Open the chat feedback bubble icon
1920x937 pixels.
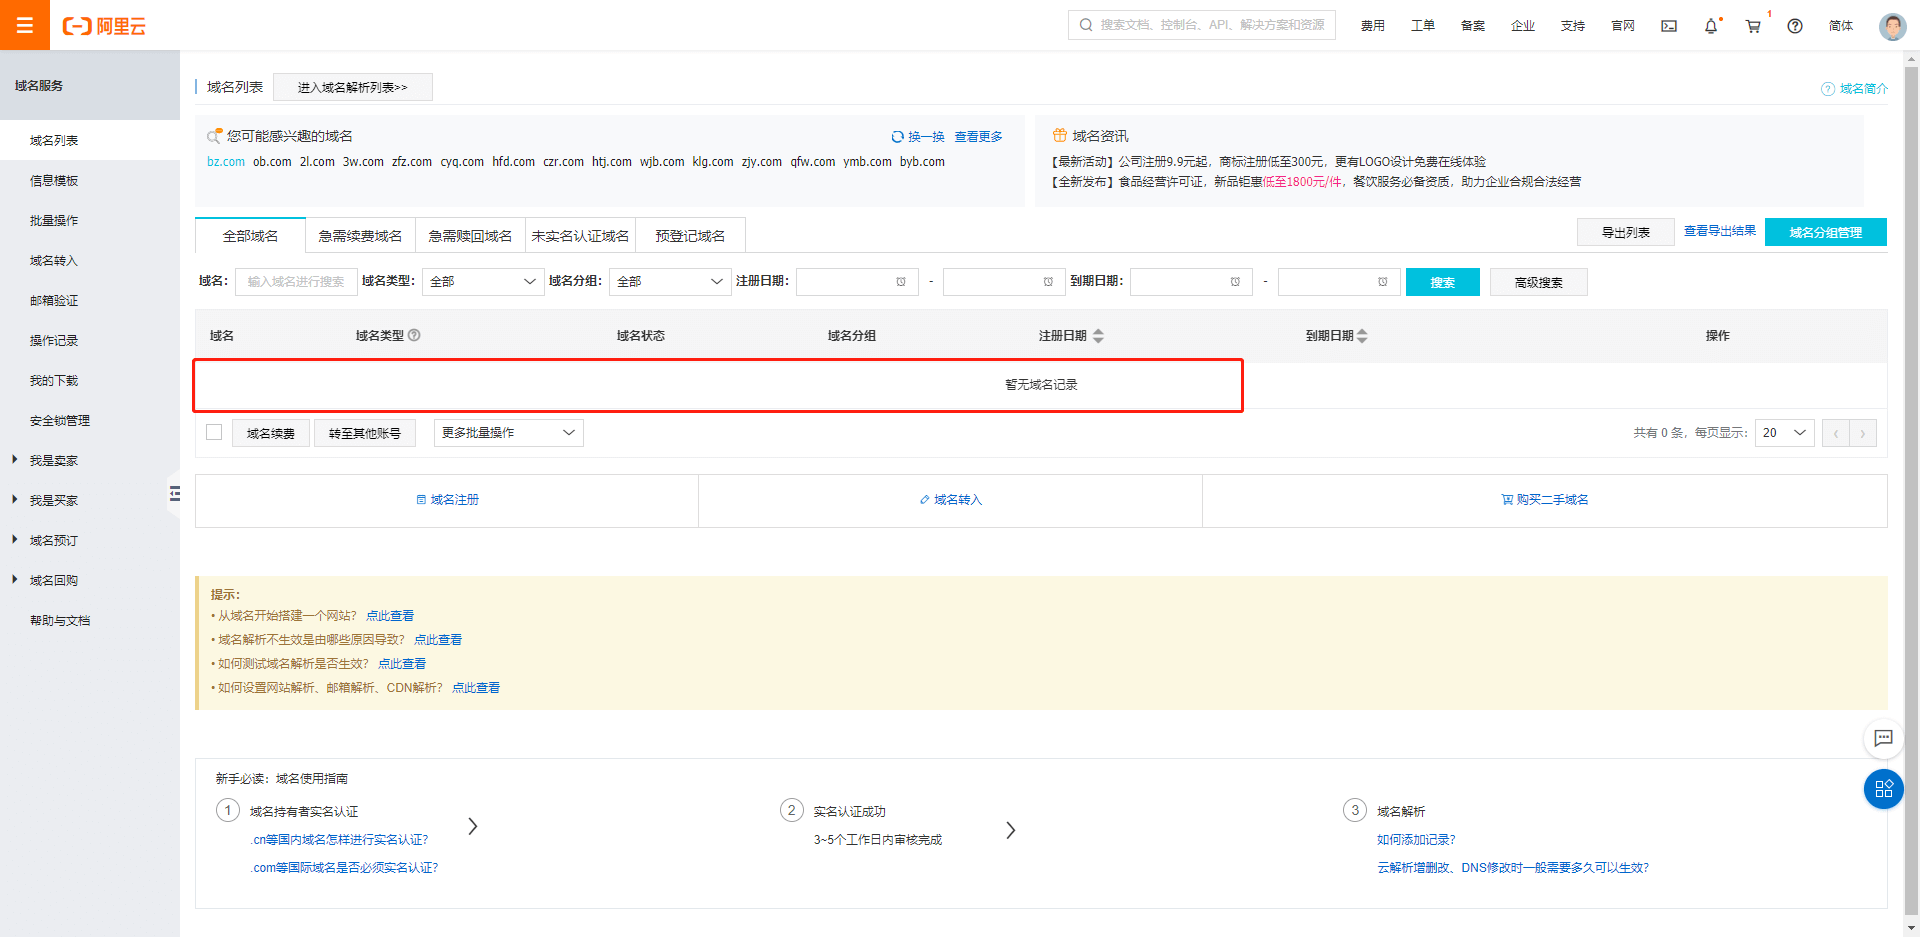tap(1883, 738)
